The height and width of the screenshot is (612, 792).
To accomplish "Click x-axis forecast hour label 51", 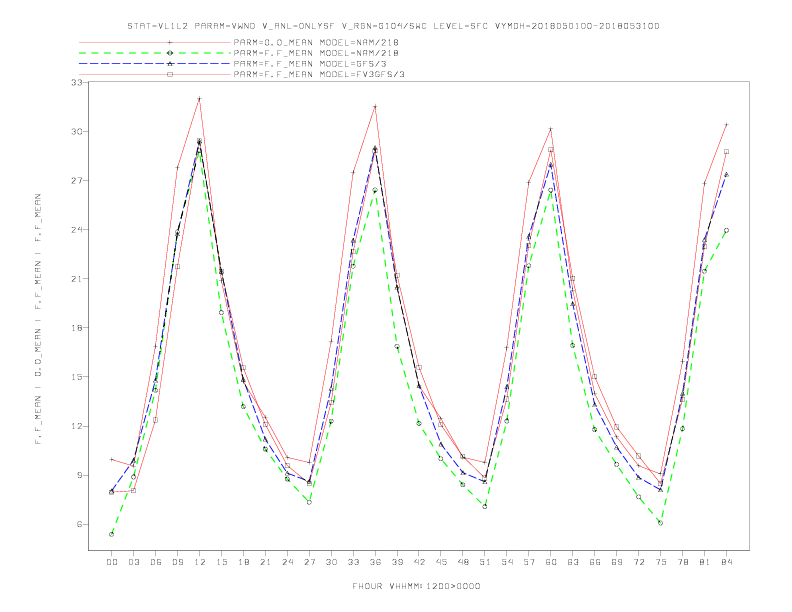I will click(485, 562).
